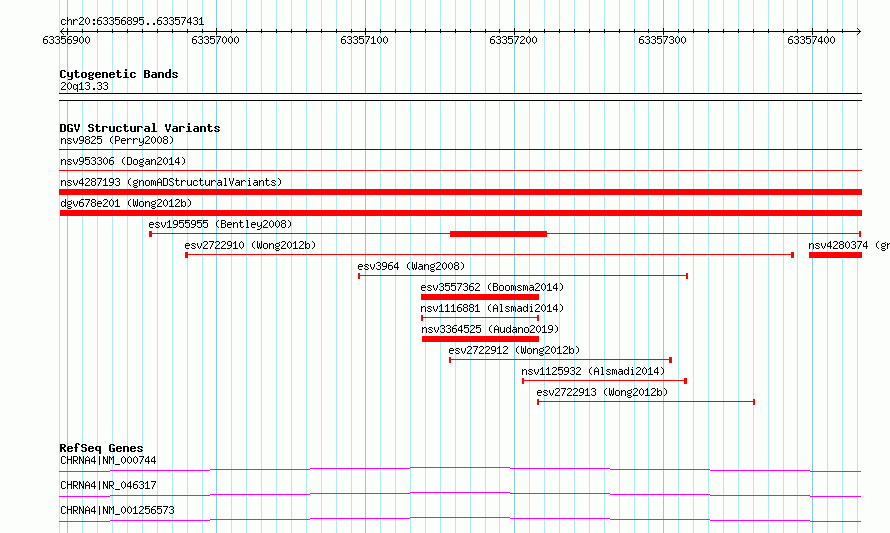The image size is (890, 533).
Task: Select esv3557362 (Boomsma2014) label
Action: point(492,287)
